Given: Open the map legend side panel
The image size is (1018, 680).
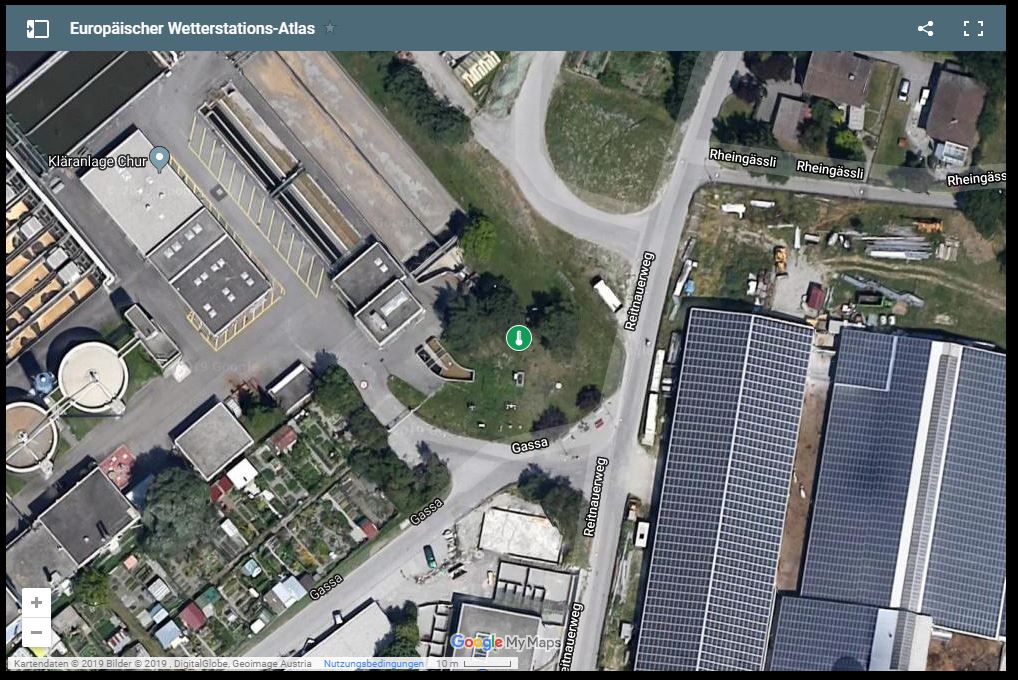Looking at the screenshot, I should click(38, 29).
